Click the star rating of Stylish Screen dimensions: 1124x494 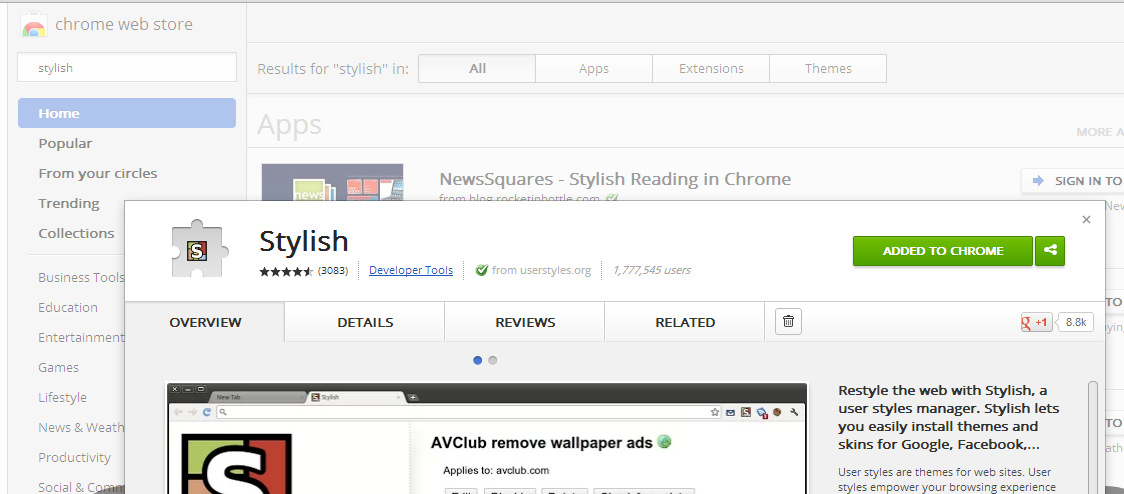pos(286,271)
